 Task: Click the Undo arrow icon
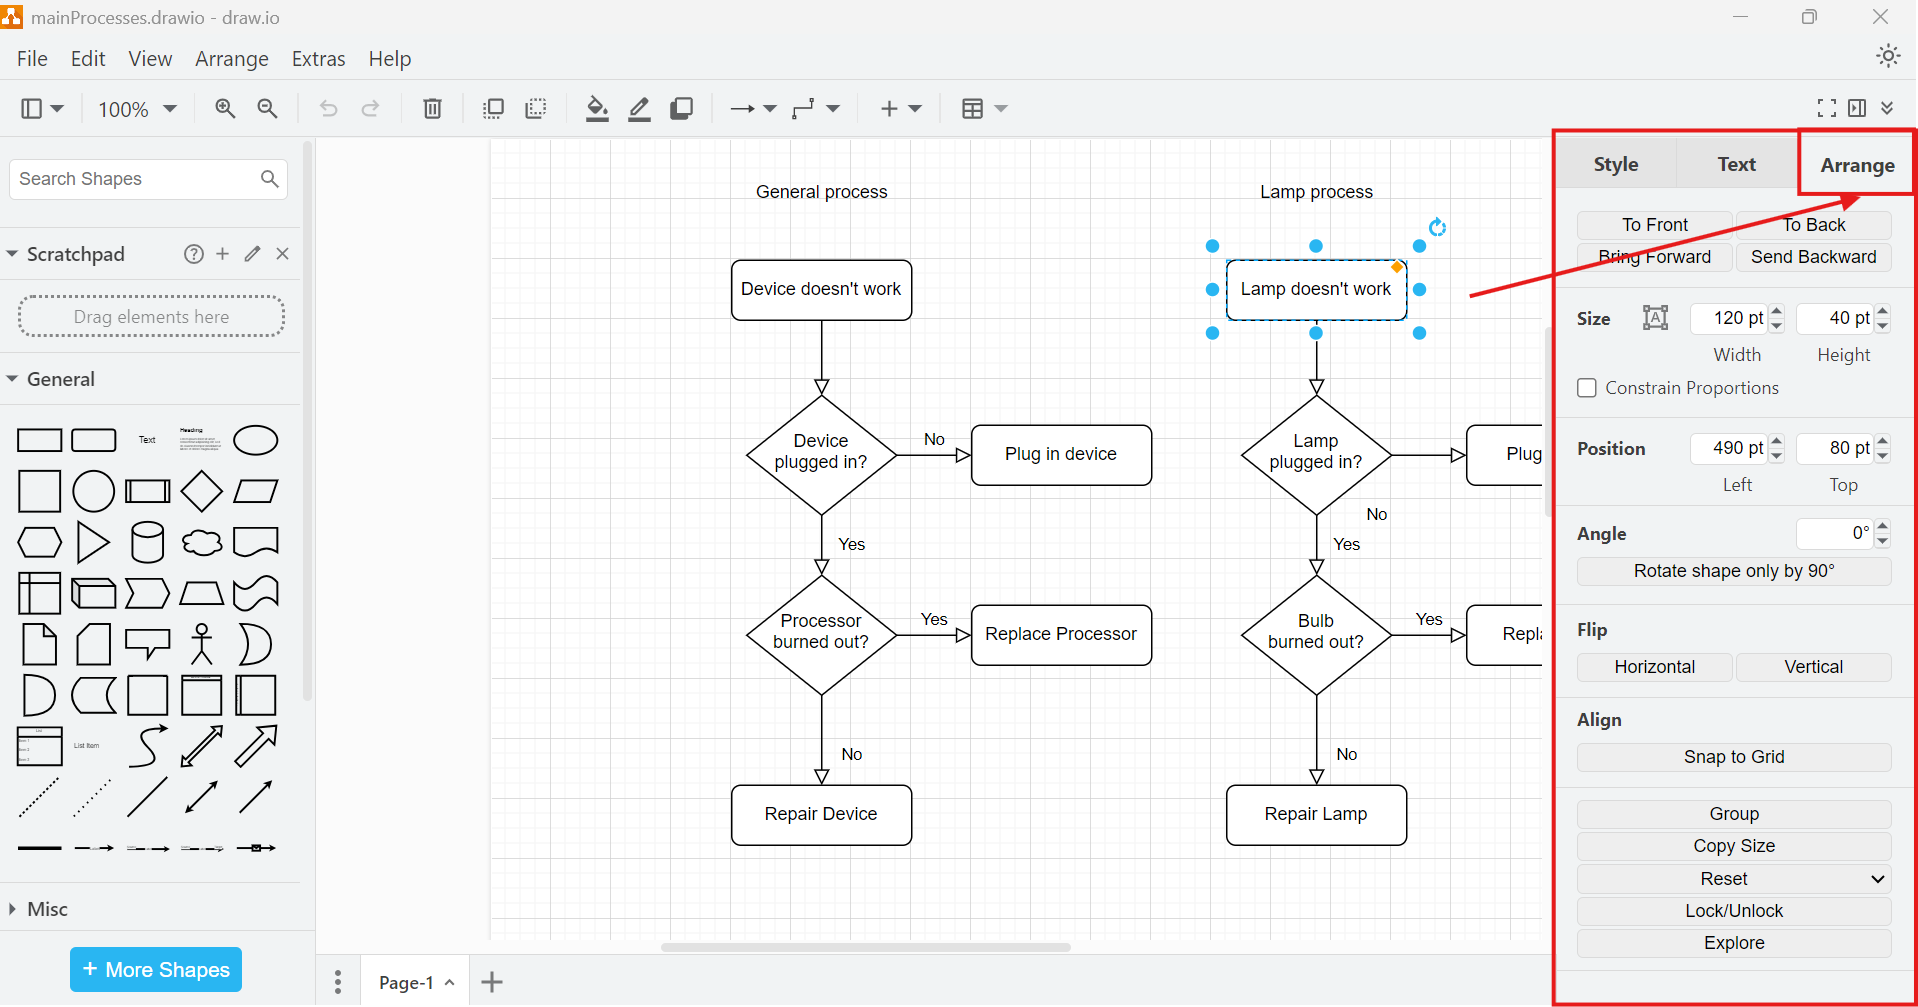point(328,108)
